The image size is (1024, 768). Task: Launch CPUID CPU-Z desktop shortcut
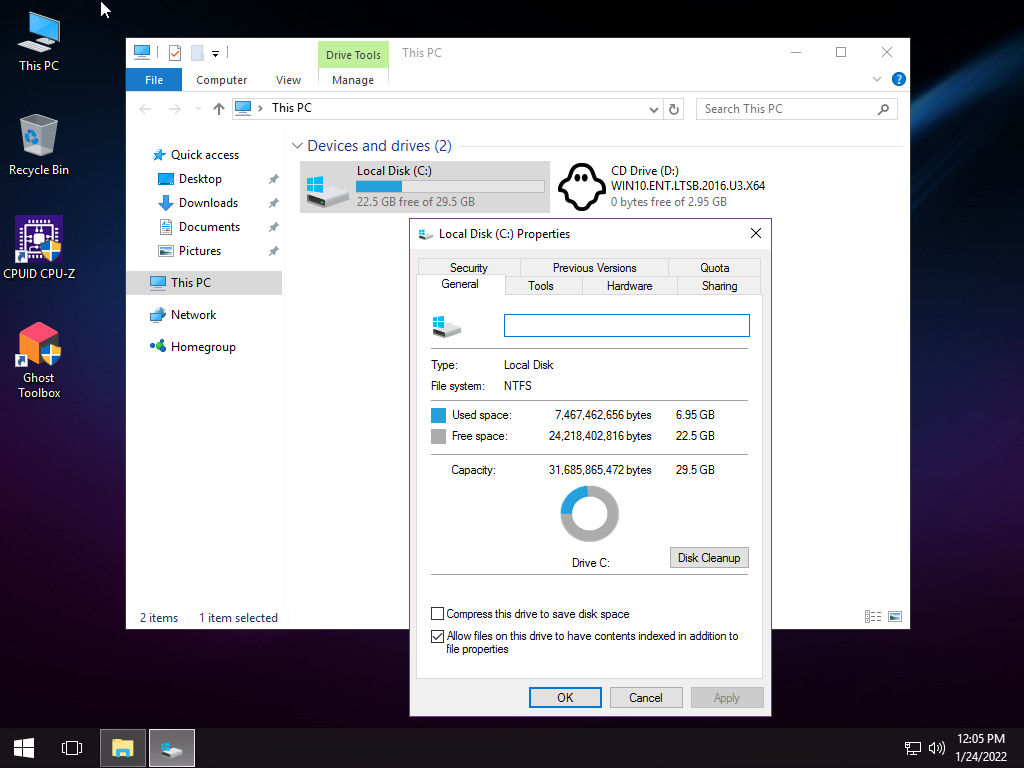(39, 248)
